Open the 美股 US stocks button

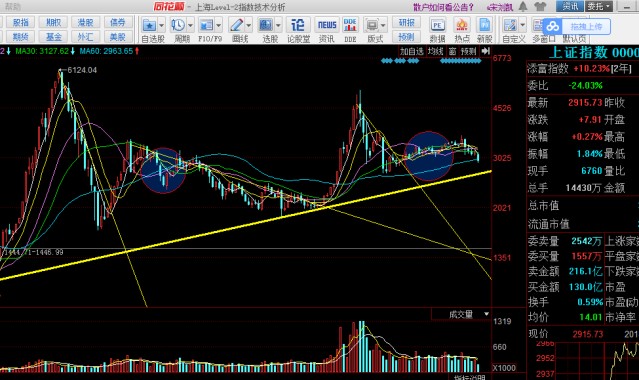point(118,37)
